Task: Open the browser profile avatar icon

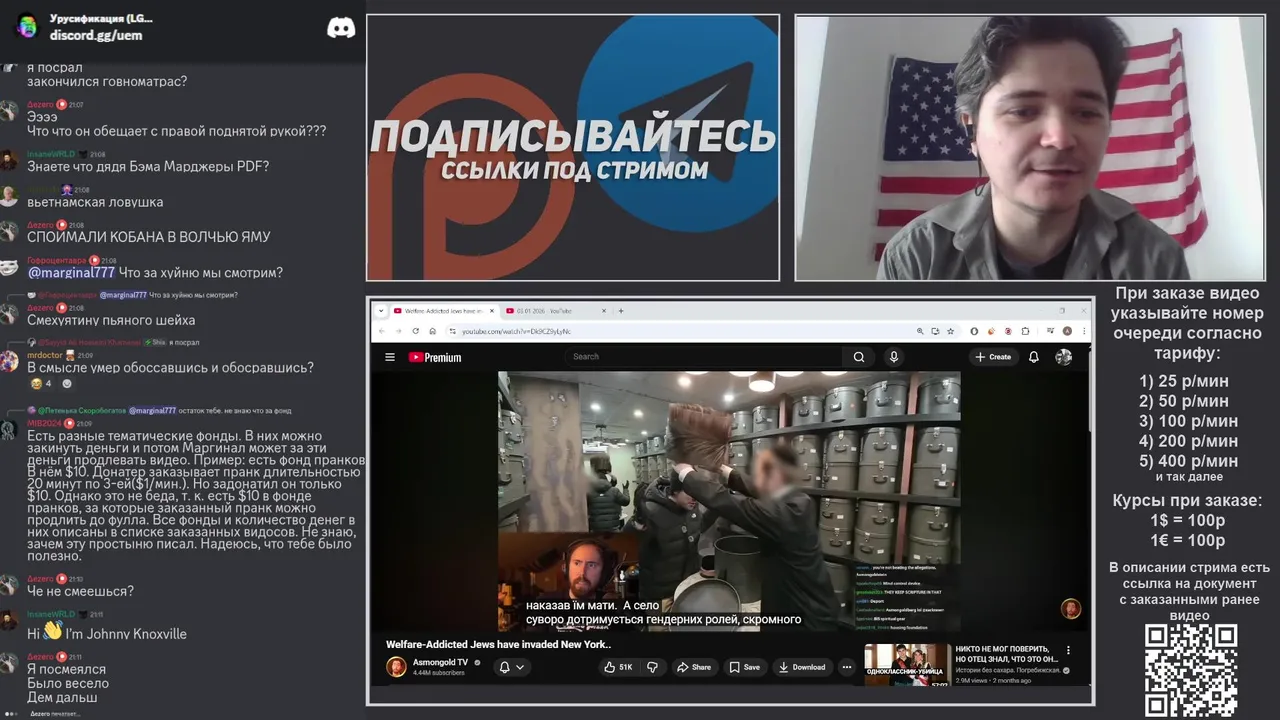Action: click(1067, 331)
